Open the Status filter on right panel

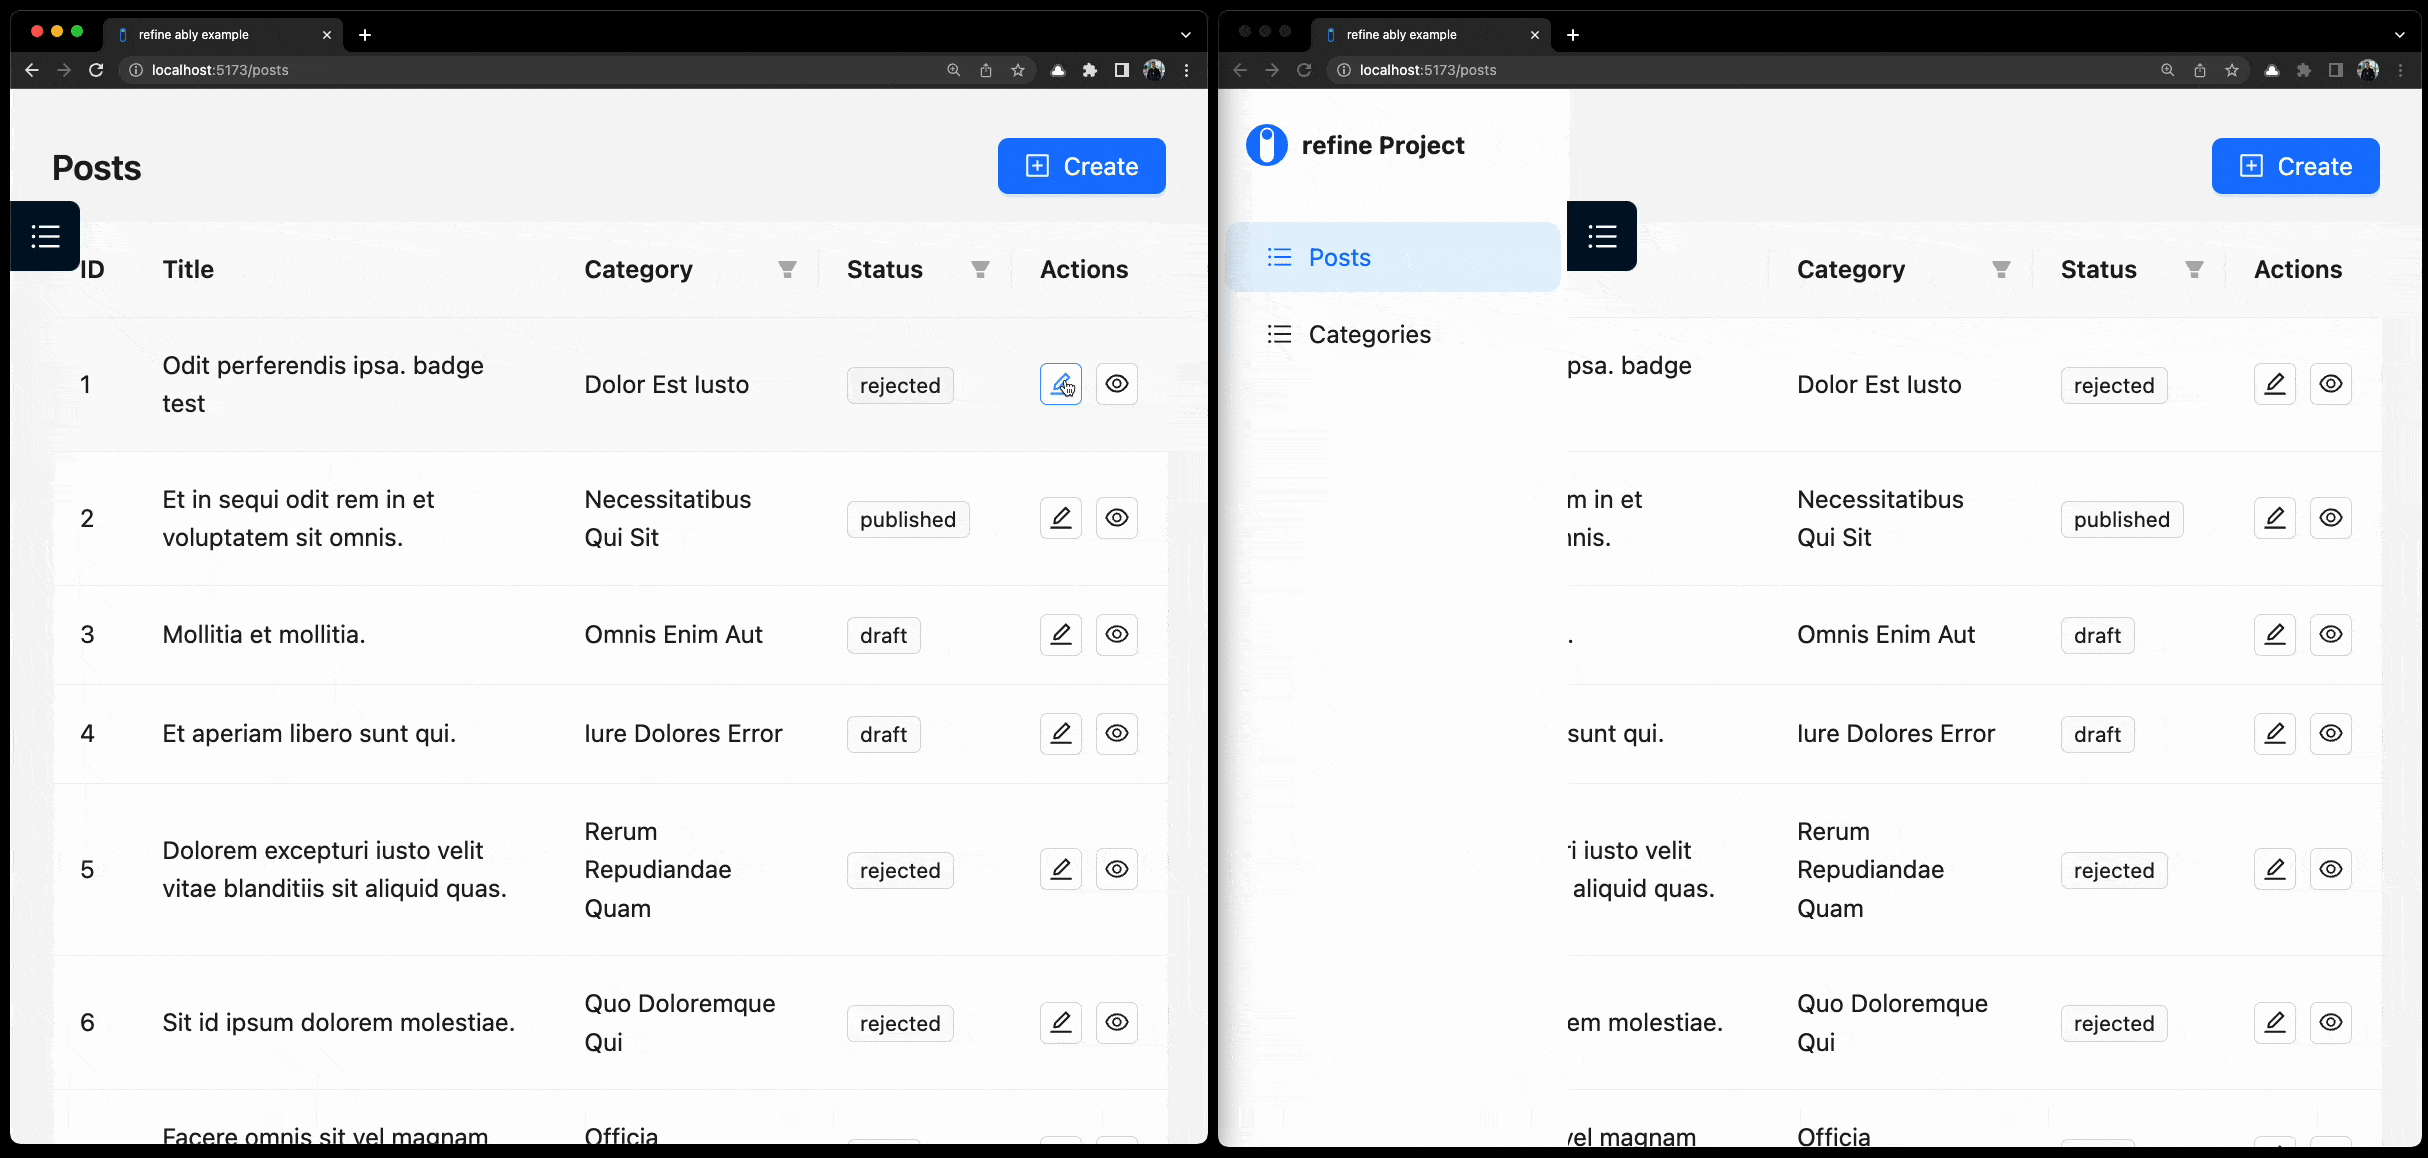point(2193,268)
